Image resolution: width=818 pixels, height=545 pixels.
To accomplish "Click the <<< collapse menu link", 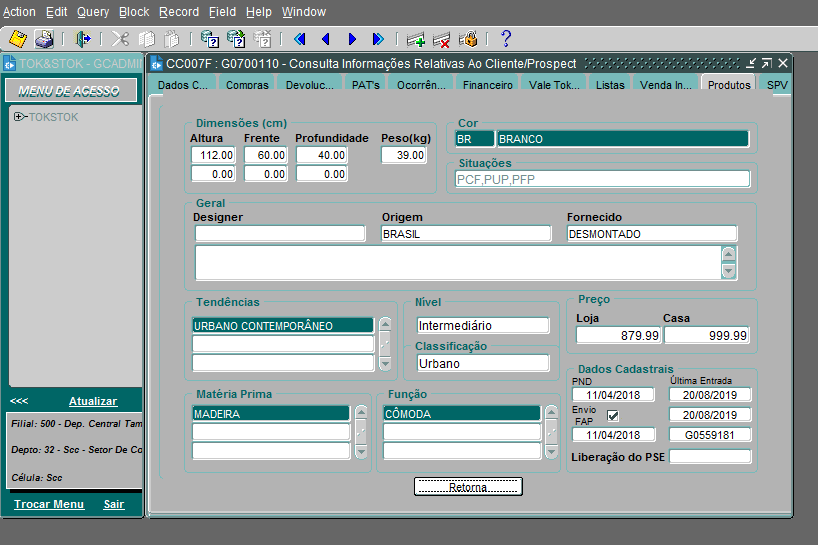I will [19, 401].
